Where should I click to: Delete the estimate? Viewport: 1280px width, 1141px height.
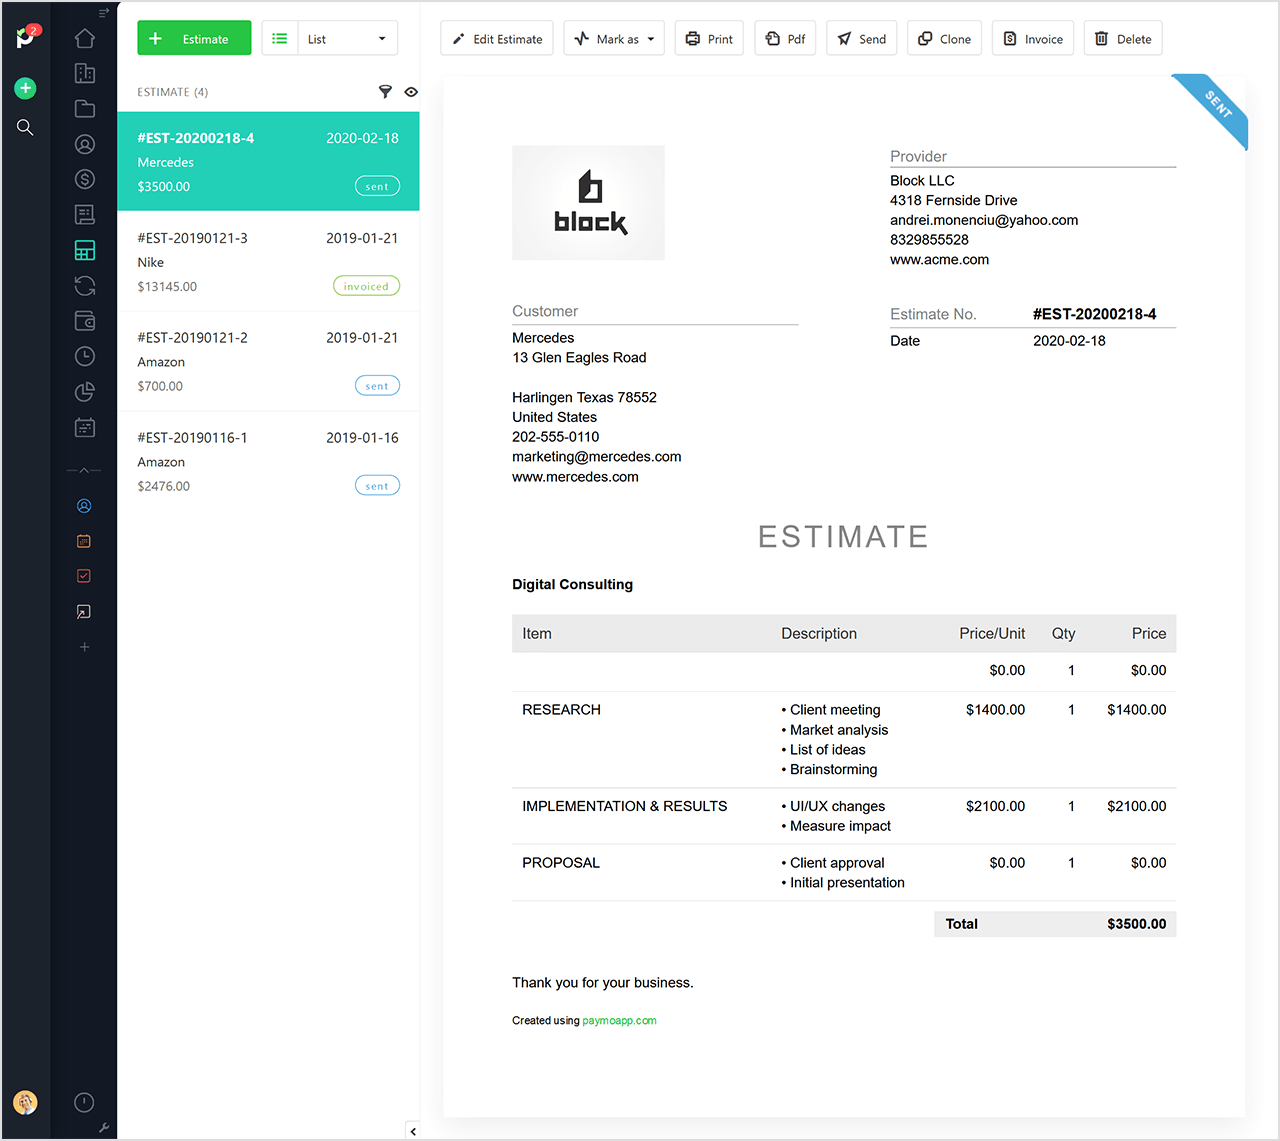1123,39
